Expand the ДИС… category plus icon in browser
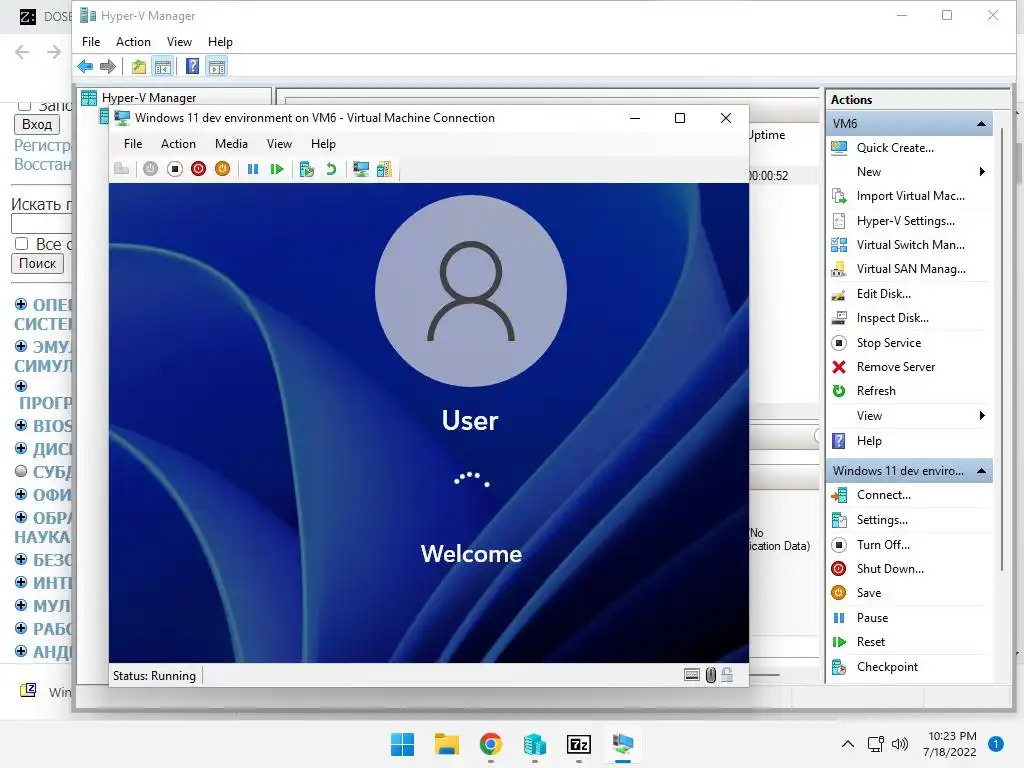This screenshot has width=1024, height=768. click(21, 448)
